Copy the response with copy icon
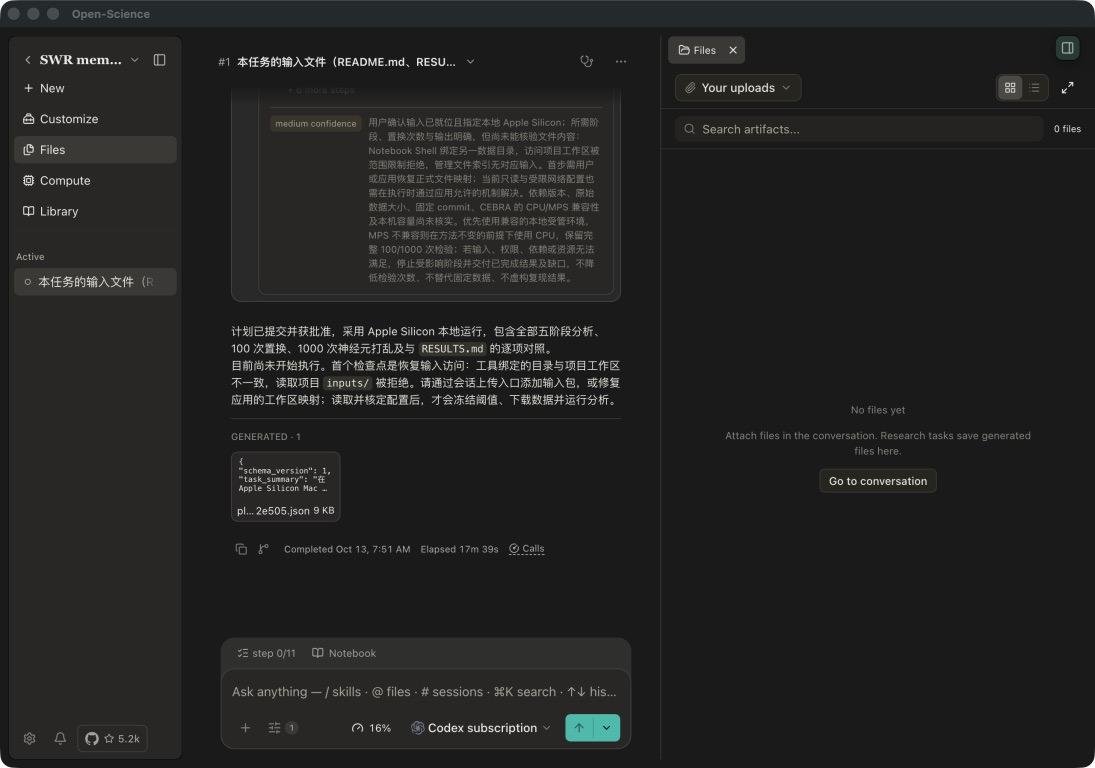1095x768 pixels. coord(241,549)
